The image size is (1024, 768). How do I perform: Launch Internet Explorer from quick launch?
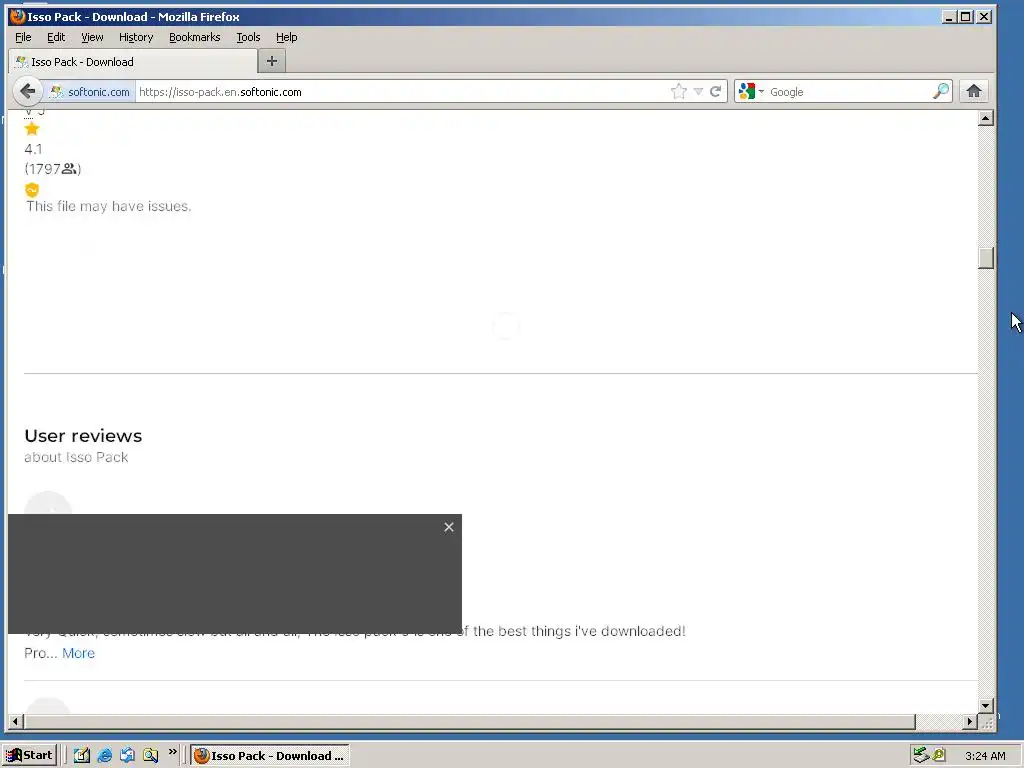click(x=104, y=756)
